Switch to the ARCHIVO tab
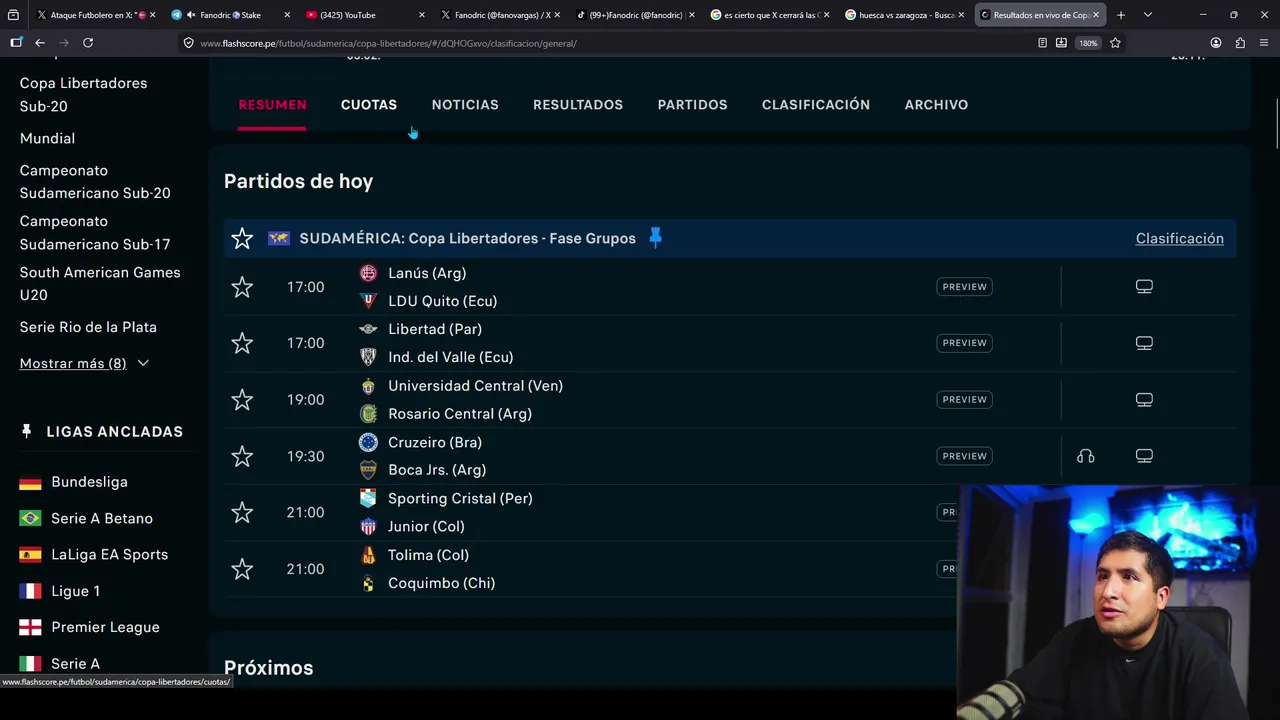1280x720 pixels. pyautogui.click(x=936, y=104)
